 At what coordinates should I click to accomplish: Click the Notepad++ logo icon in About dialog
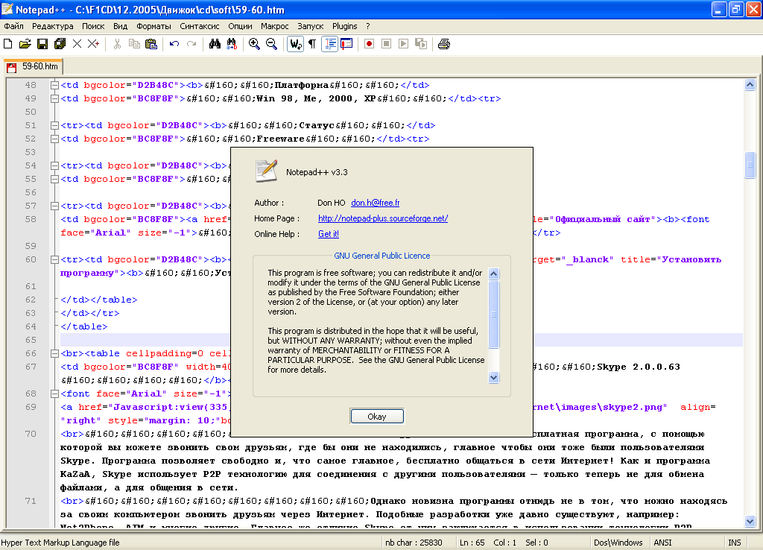[x=266, y=171]
